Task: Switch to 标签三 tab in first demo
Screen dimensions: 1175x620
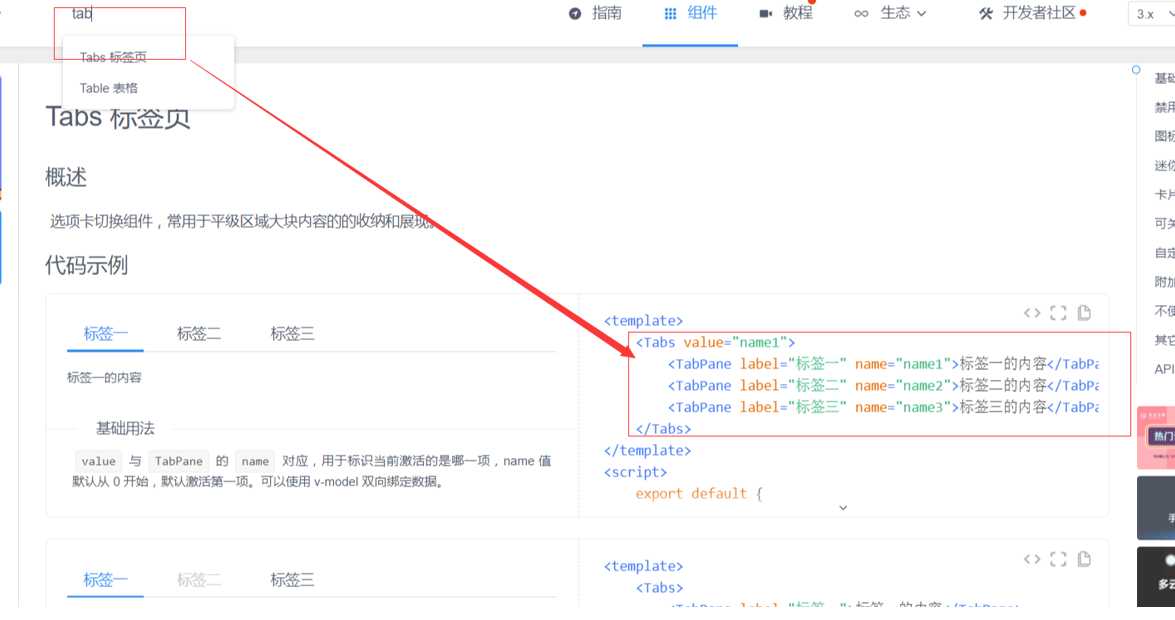Action: pyautogui.click(x=292, y=334)
